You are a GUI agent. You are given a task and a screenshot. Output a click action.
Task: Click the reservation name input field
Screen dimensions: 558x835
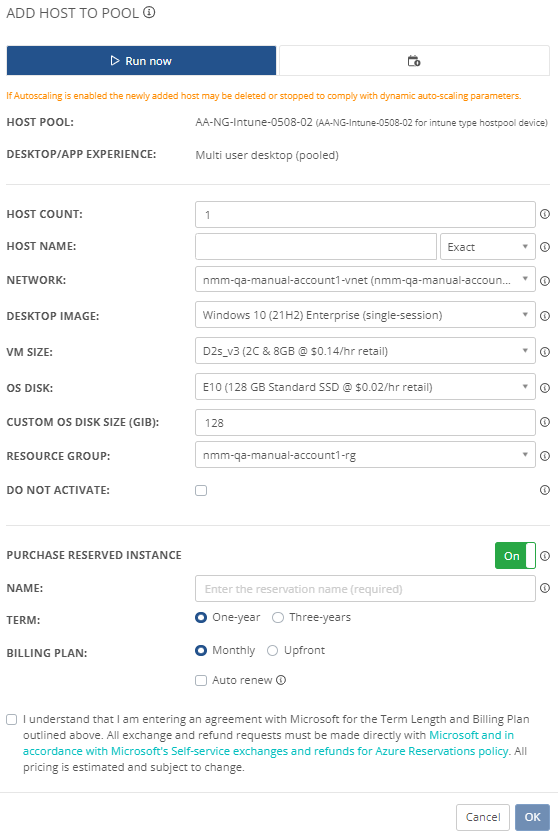coord(365,588)
